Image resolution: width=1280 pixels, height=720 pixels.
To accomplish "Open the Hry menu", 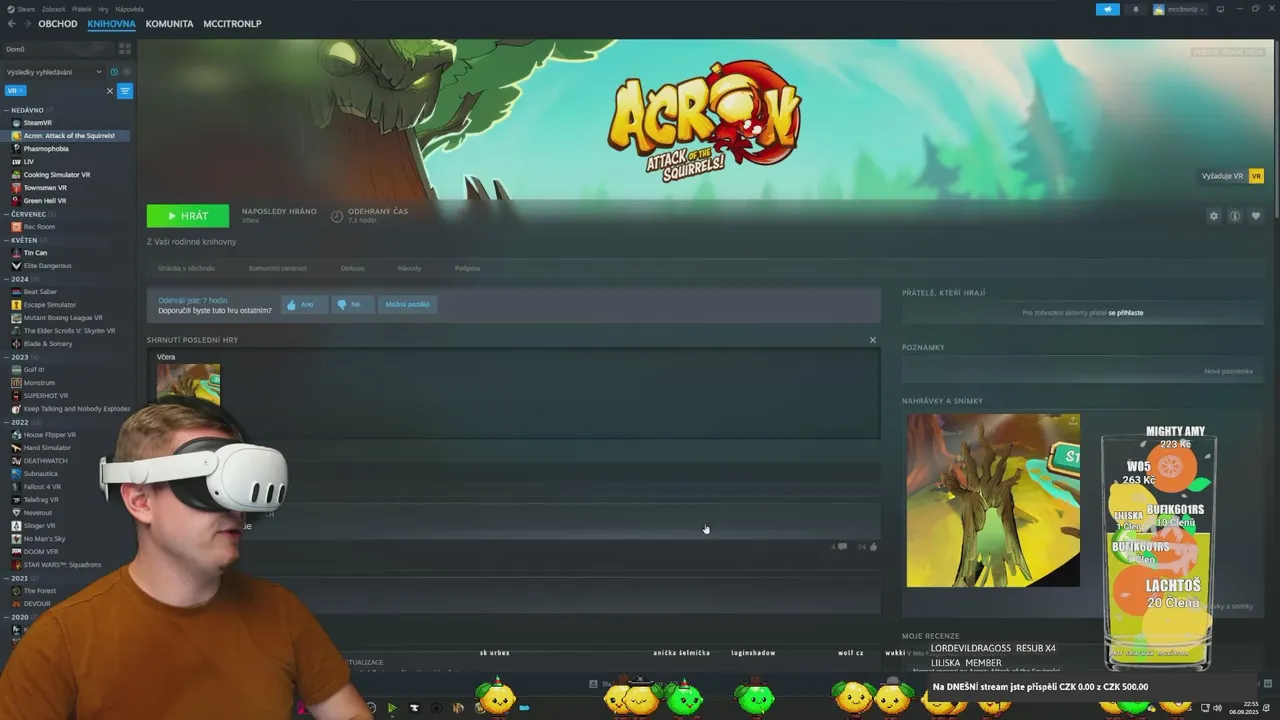I will pyautogui.click(x=104, y=9).
